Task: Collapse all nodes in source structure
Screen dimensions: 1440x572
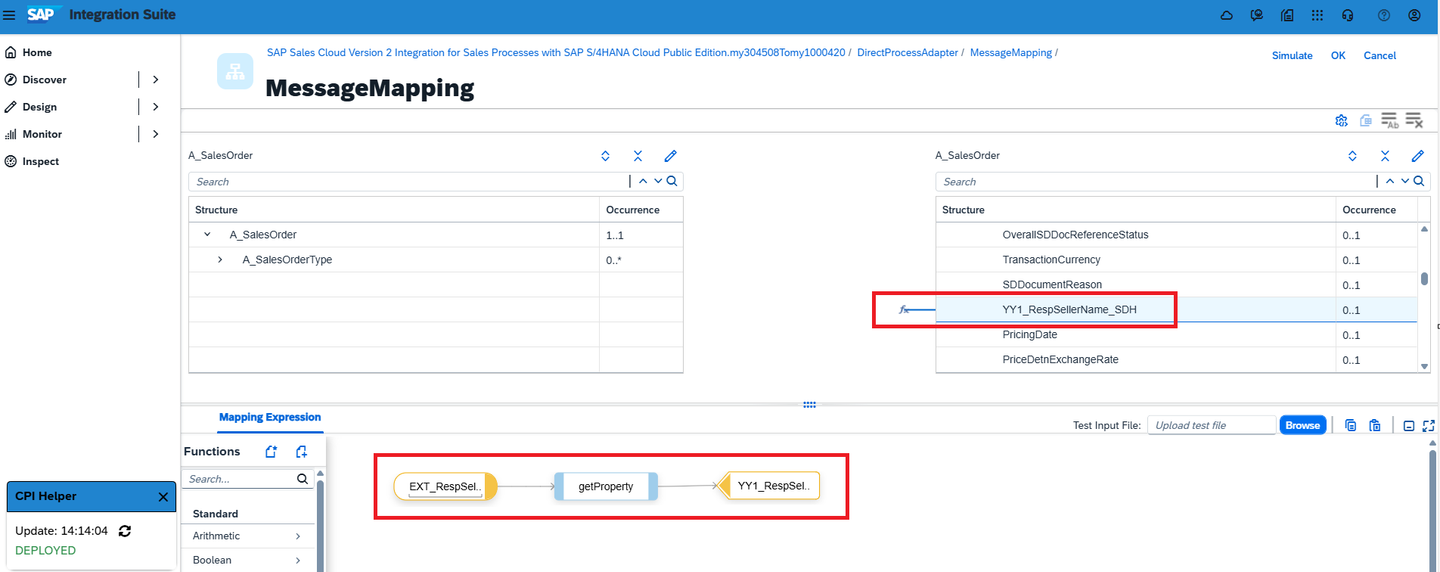Action: 637,156
